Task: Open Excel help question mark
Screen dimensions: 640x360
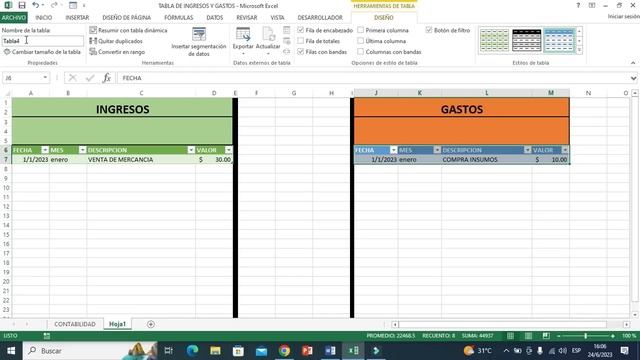Action: 578,5
